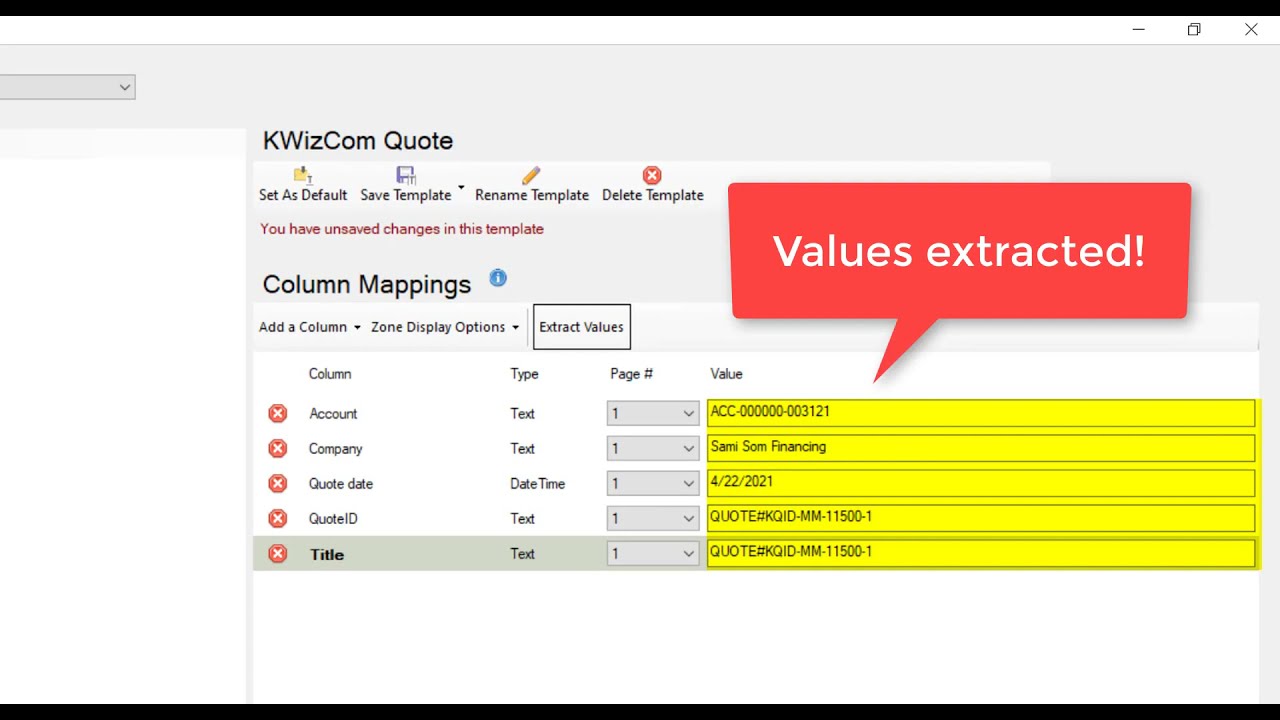Viewport: 1280px width, 720px height.
Task: Click the Rename Template pencil icon
Action: click(531, 175)
